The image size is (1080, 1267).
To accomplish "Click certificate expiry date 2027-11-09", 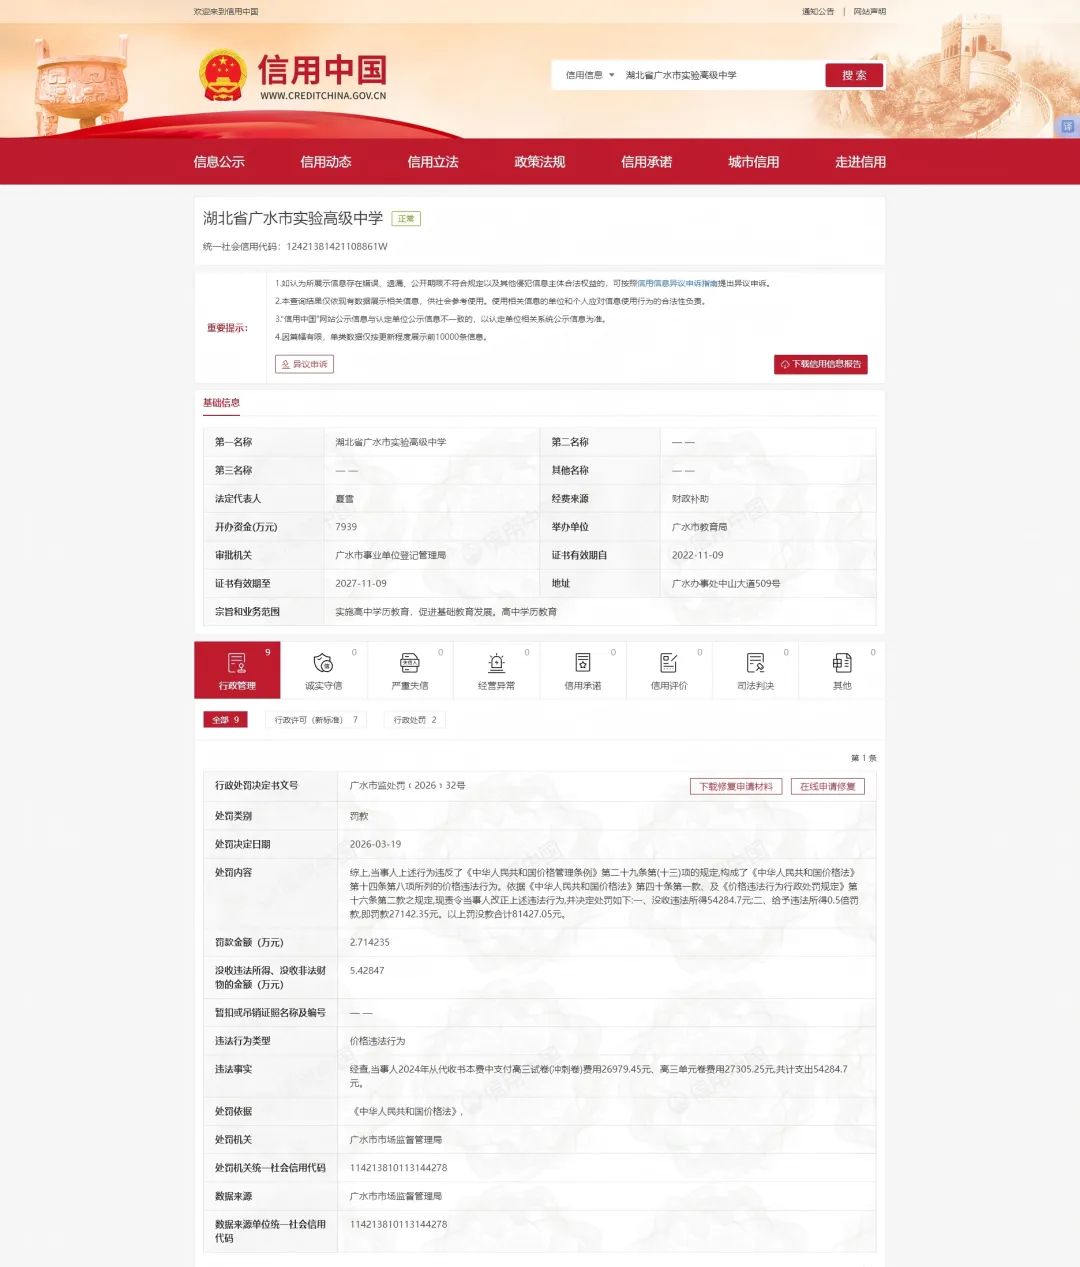I will 361,583.
